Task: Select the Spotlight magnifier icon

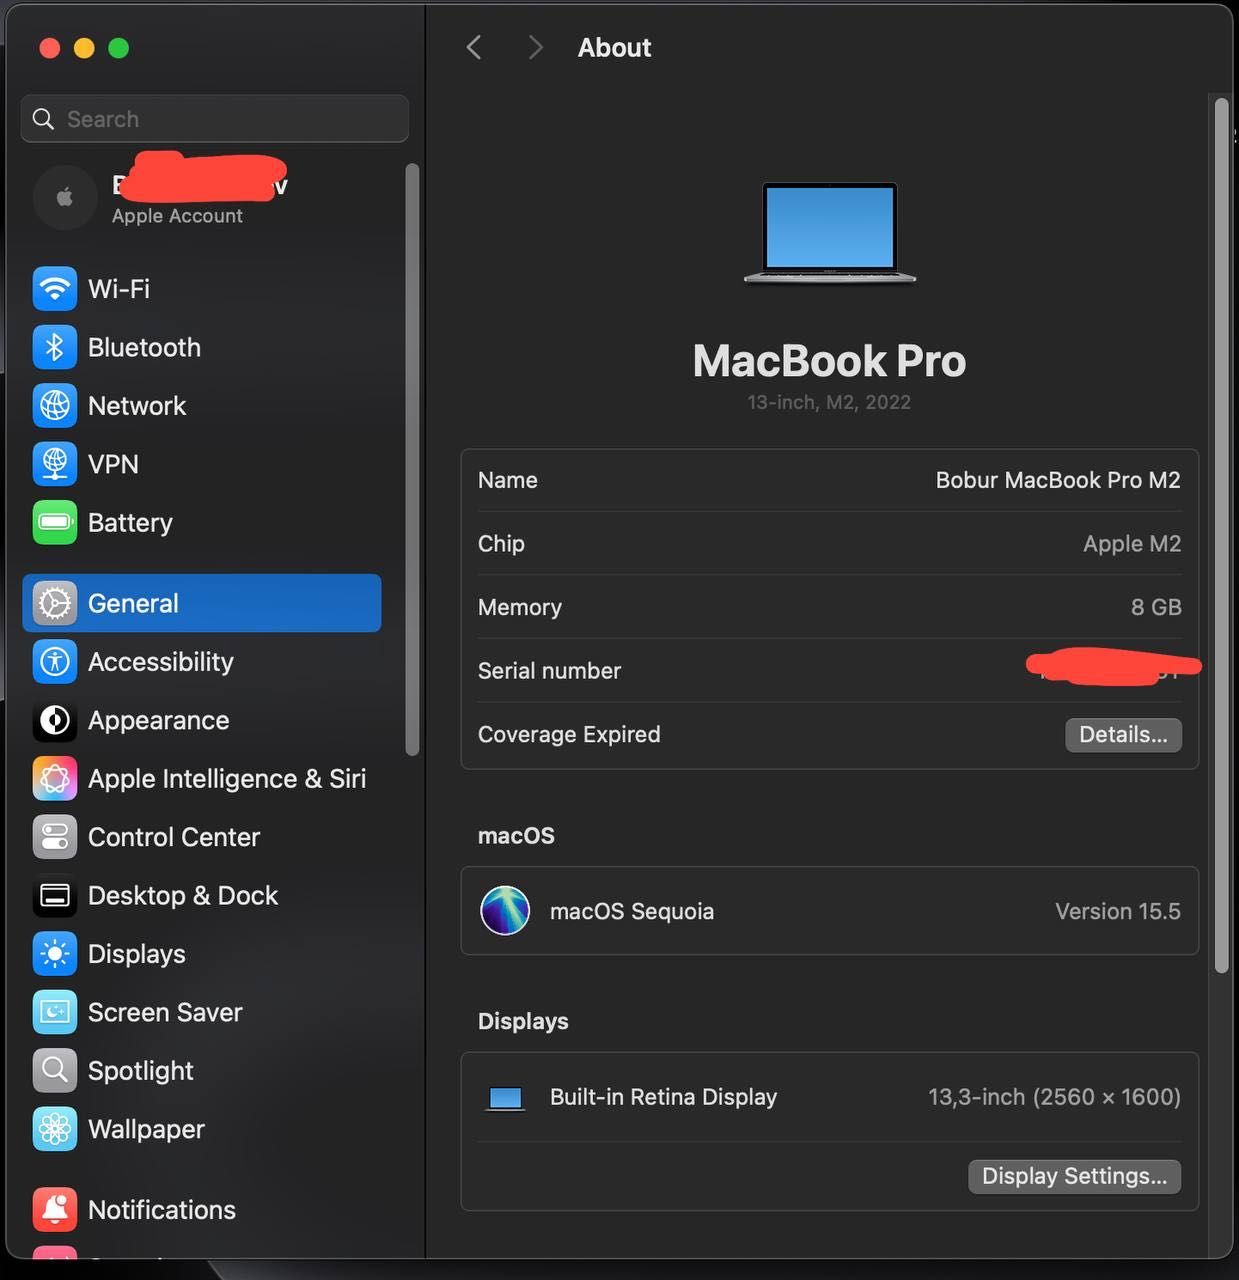Action: pyautogui.click(x=55, y=1071)
